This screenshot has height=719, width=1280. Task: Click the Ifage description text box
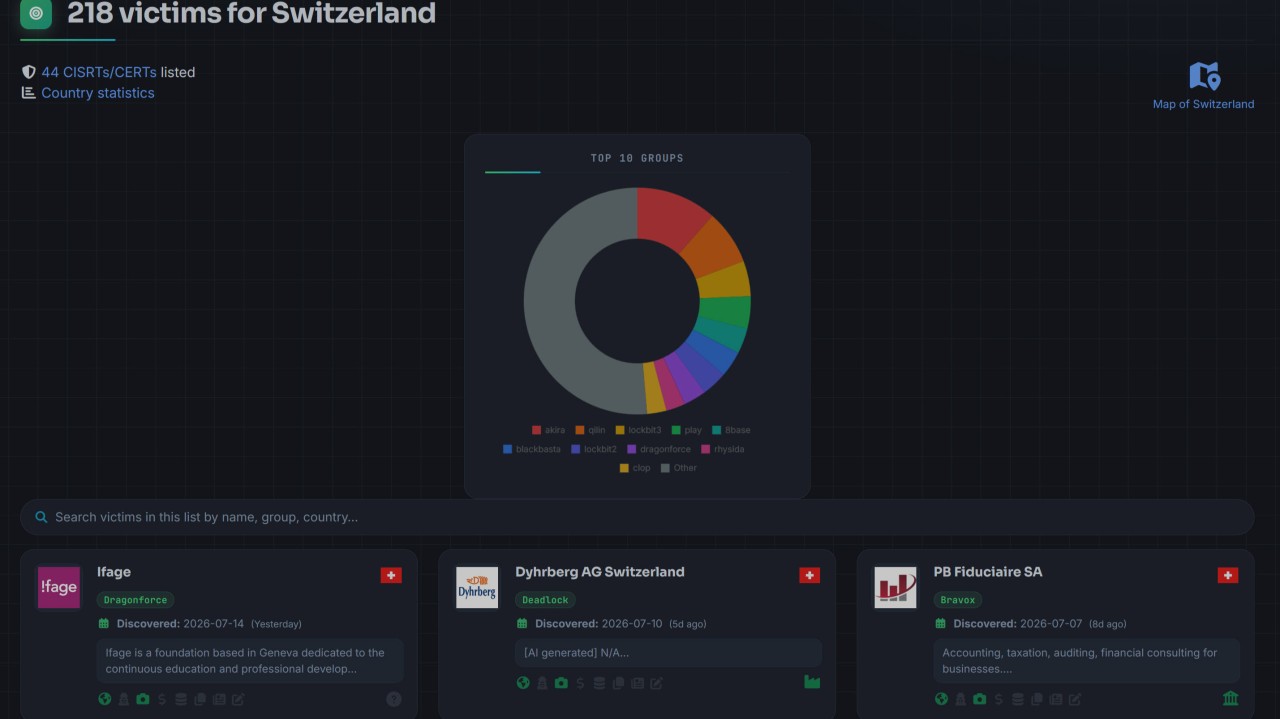250,661
